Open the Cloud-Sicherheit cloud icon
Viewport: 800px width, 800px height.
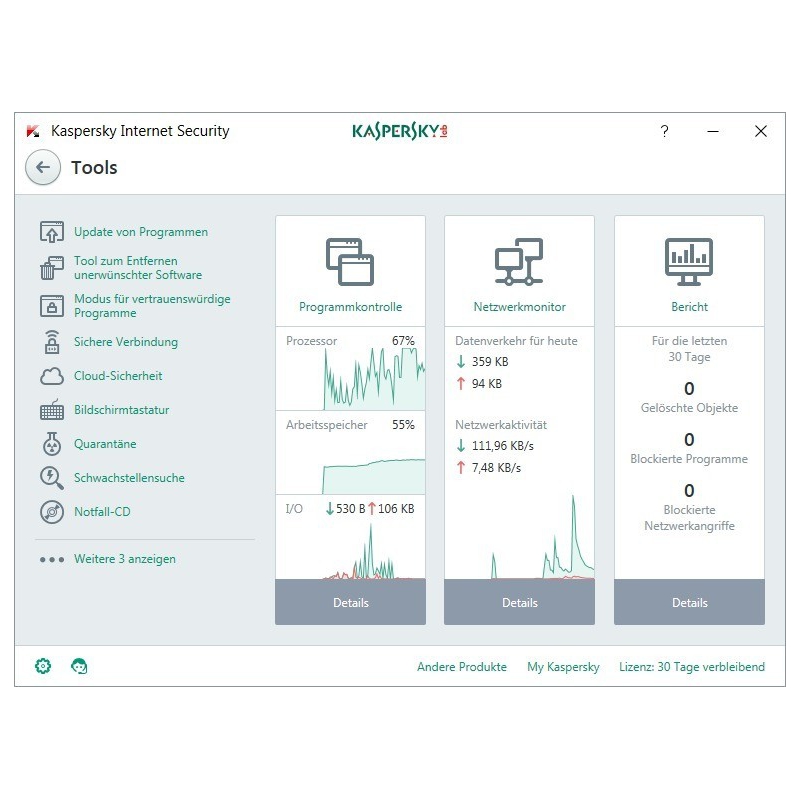point(52,376)
